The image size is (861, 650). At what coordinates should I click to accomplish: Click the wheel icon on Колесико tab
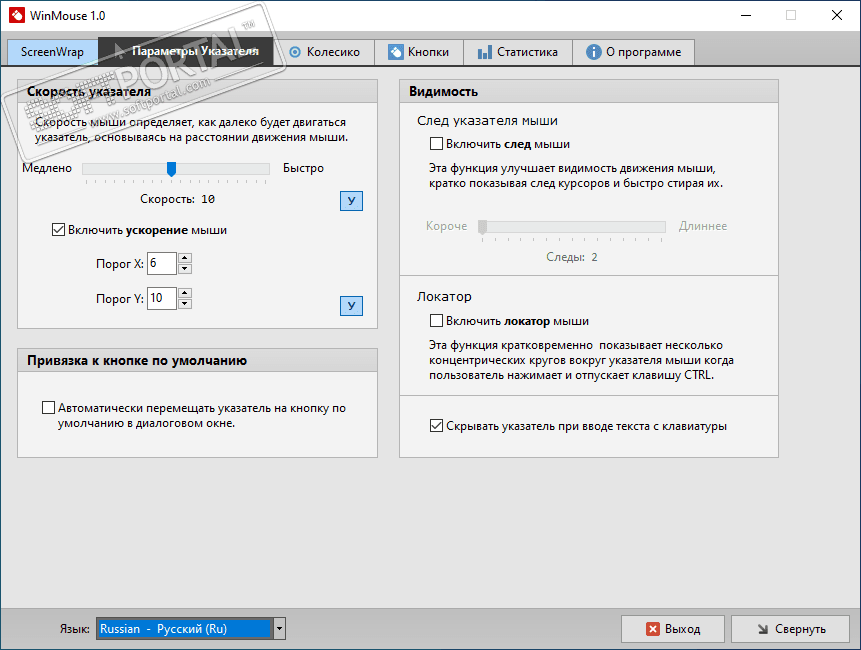pos(295,52)
